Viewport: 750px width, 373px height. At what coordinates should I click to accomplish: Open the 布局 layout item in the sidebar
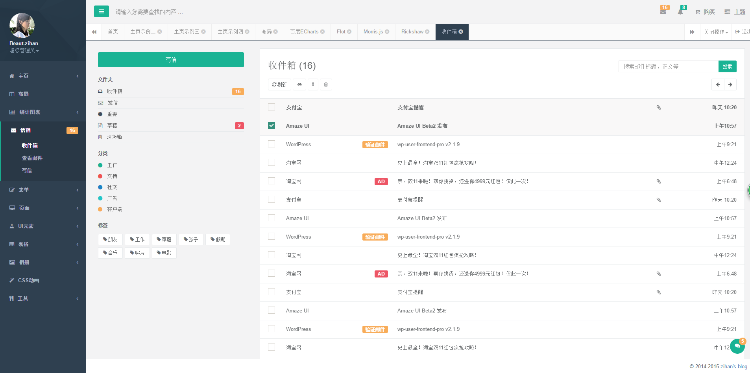(43, 94)
